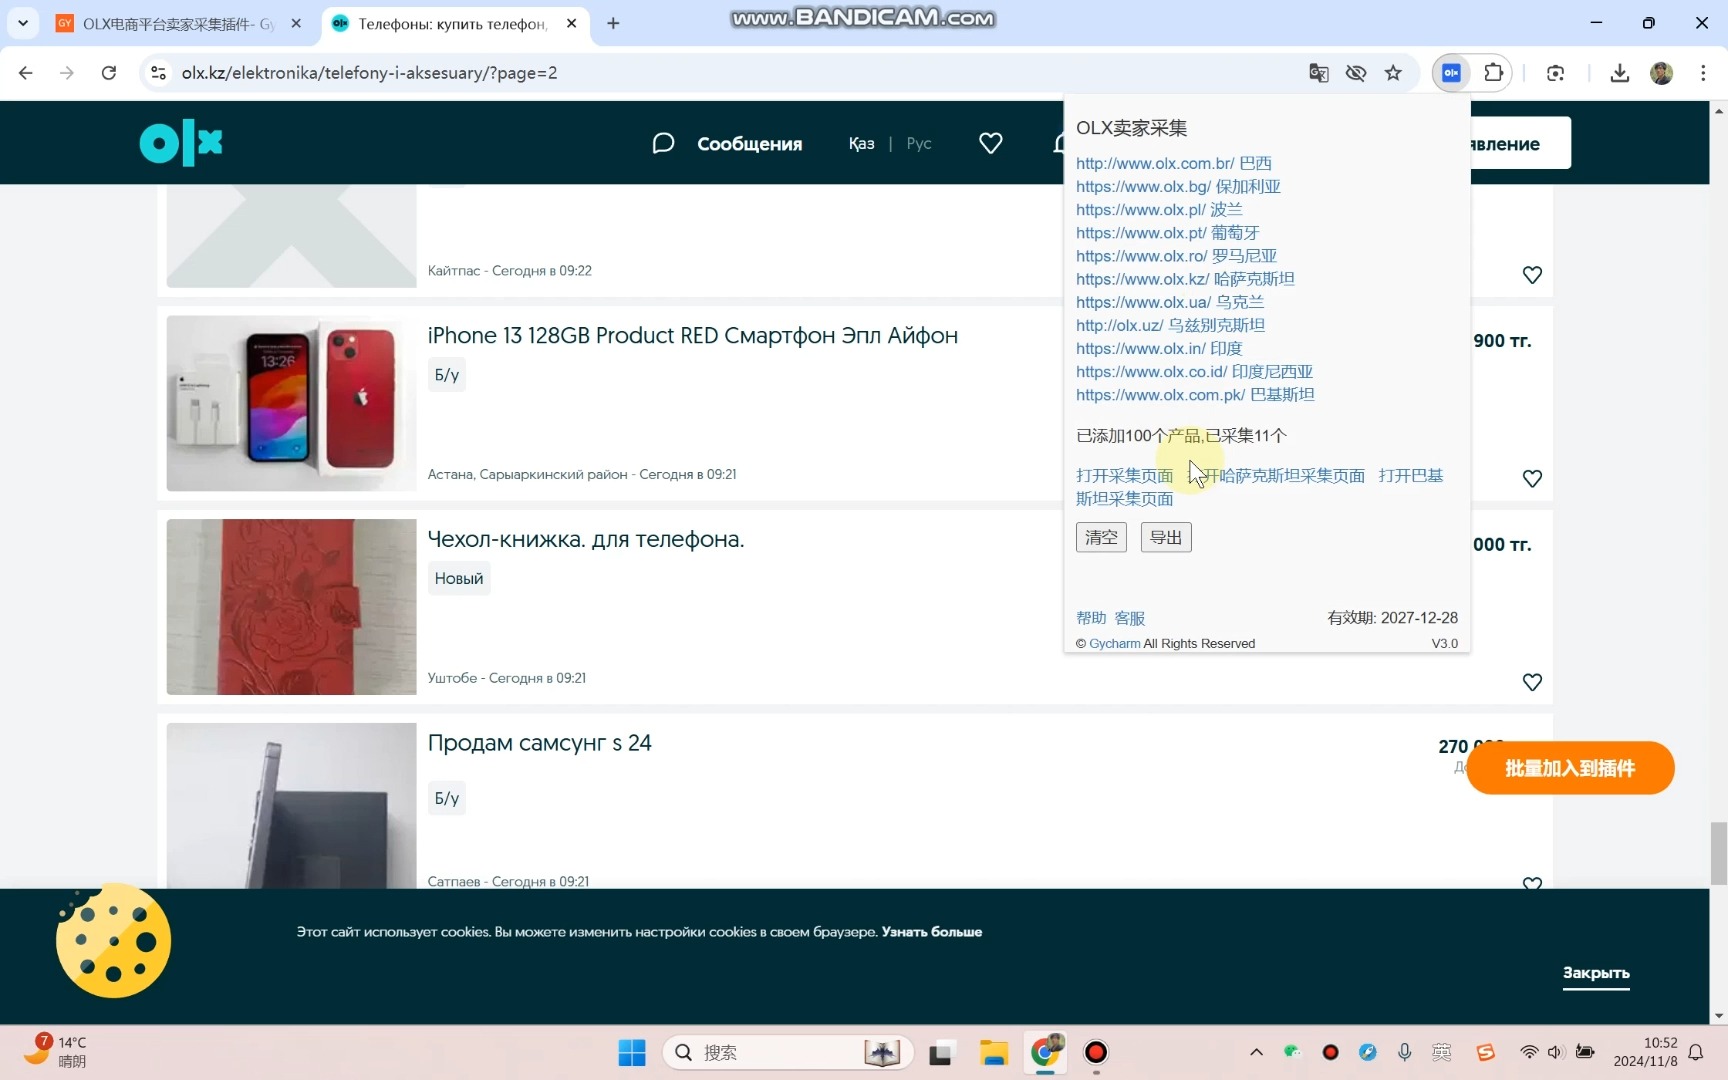The width and height of the screenshot is (1728, 1080).
Task: Open the OLX seller collector extension icon
Action: click(x=1451, y=73)
